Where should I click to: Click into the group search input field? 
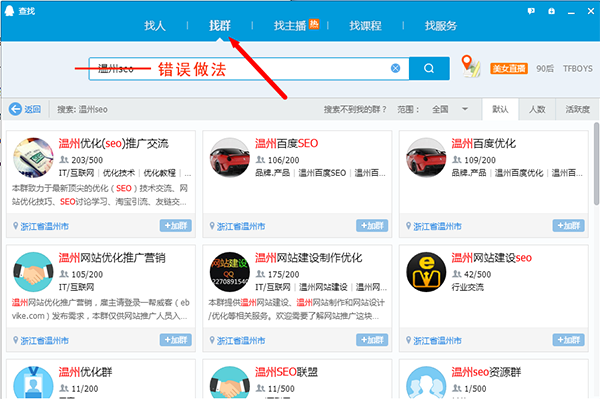click(x=249, y=69)
